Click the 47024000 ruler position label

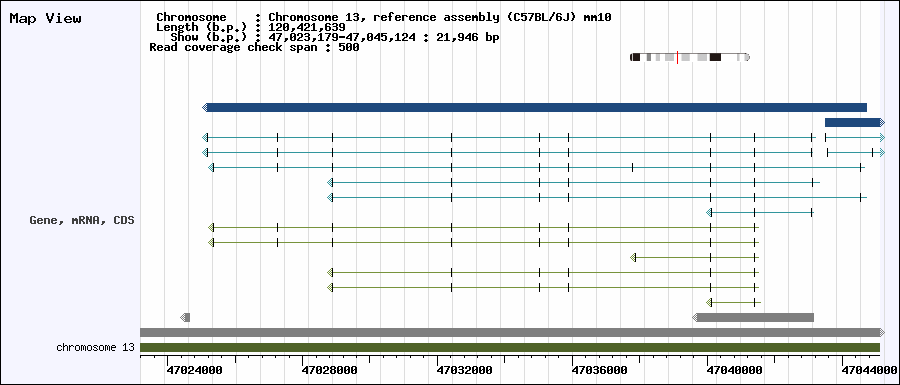195,370
